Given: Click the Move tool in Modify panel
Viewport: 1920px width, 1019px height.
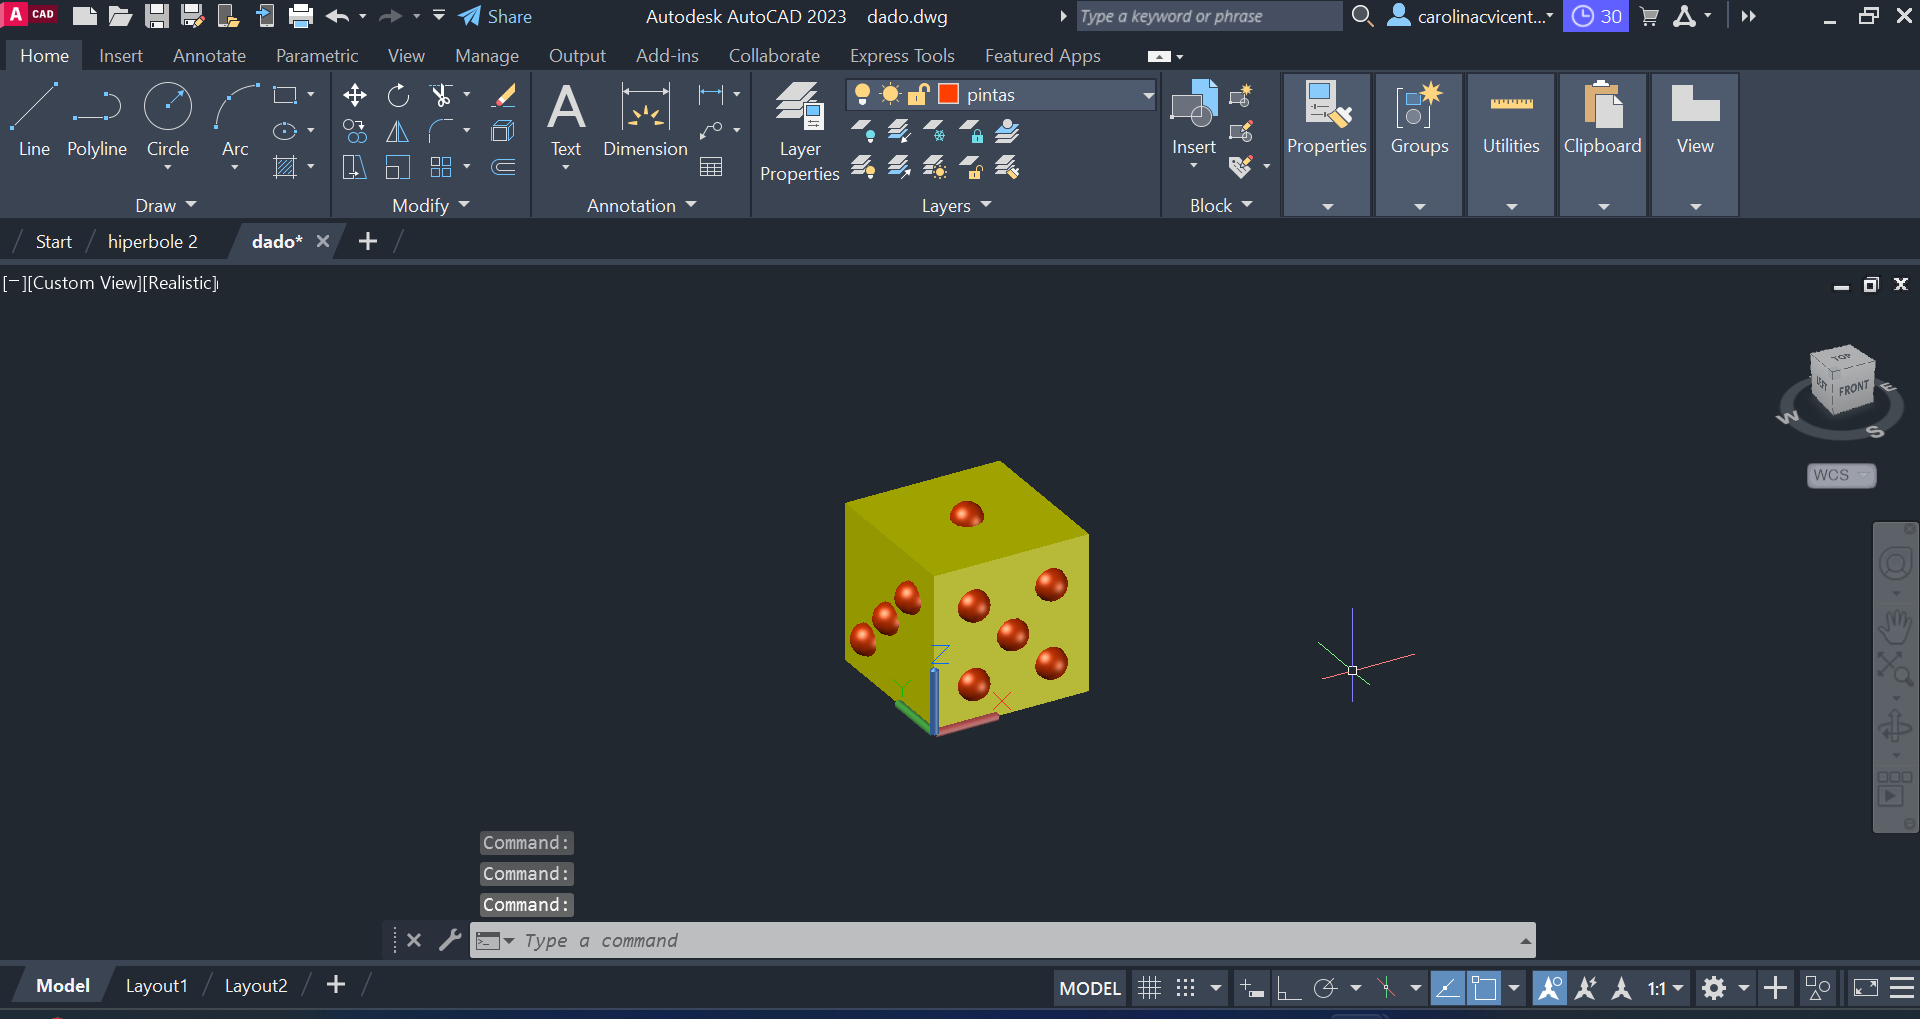Looking at the screenshot, I should point(354,96).
